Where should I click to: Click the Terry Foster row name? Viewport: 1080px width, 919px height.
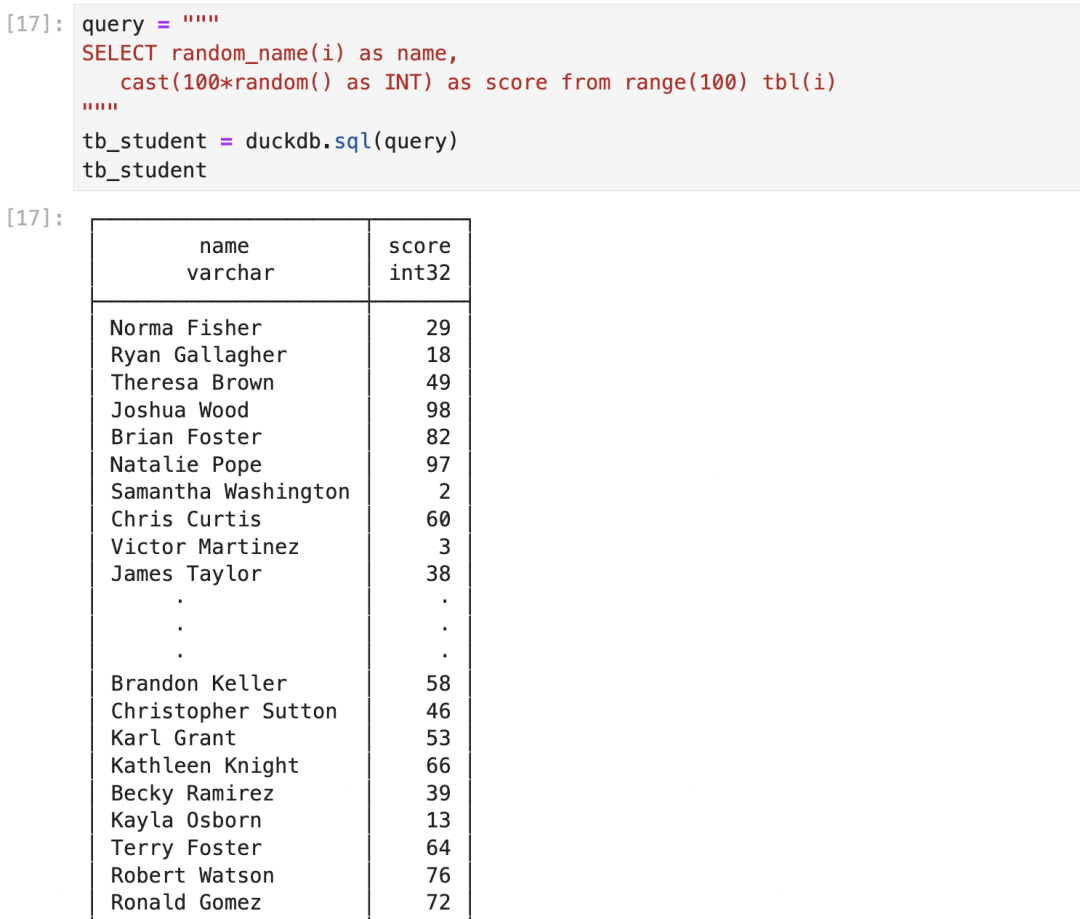pyautogui.click(x=186, y=848)
